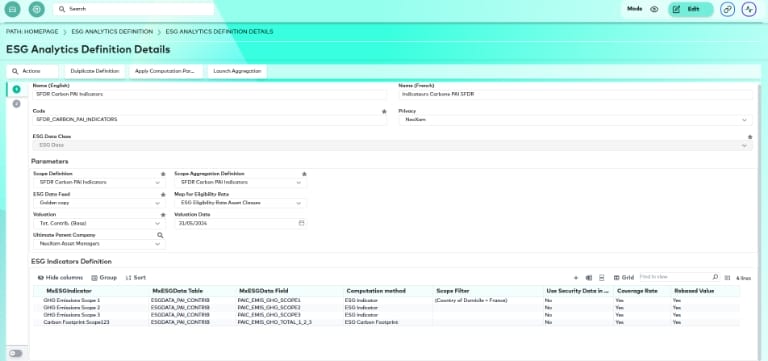Click the second round teal icon beside menu
768x361 pixels.
point(36,9)
